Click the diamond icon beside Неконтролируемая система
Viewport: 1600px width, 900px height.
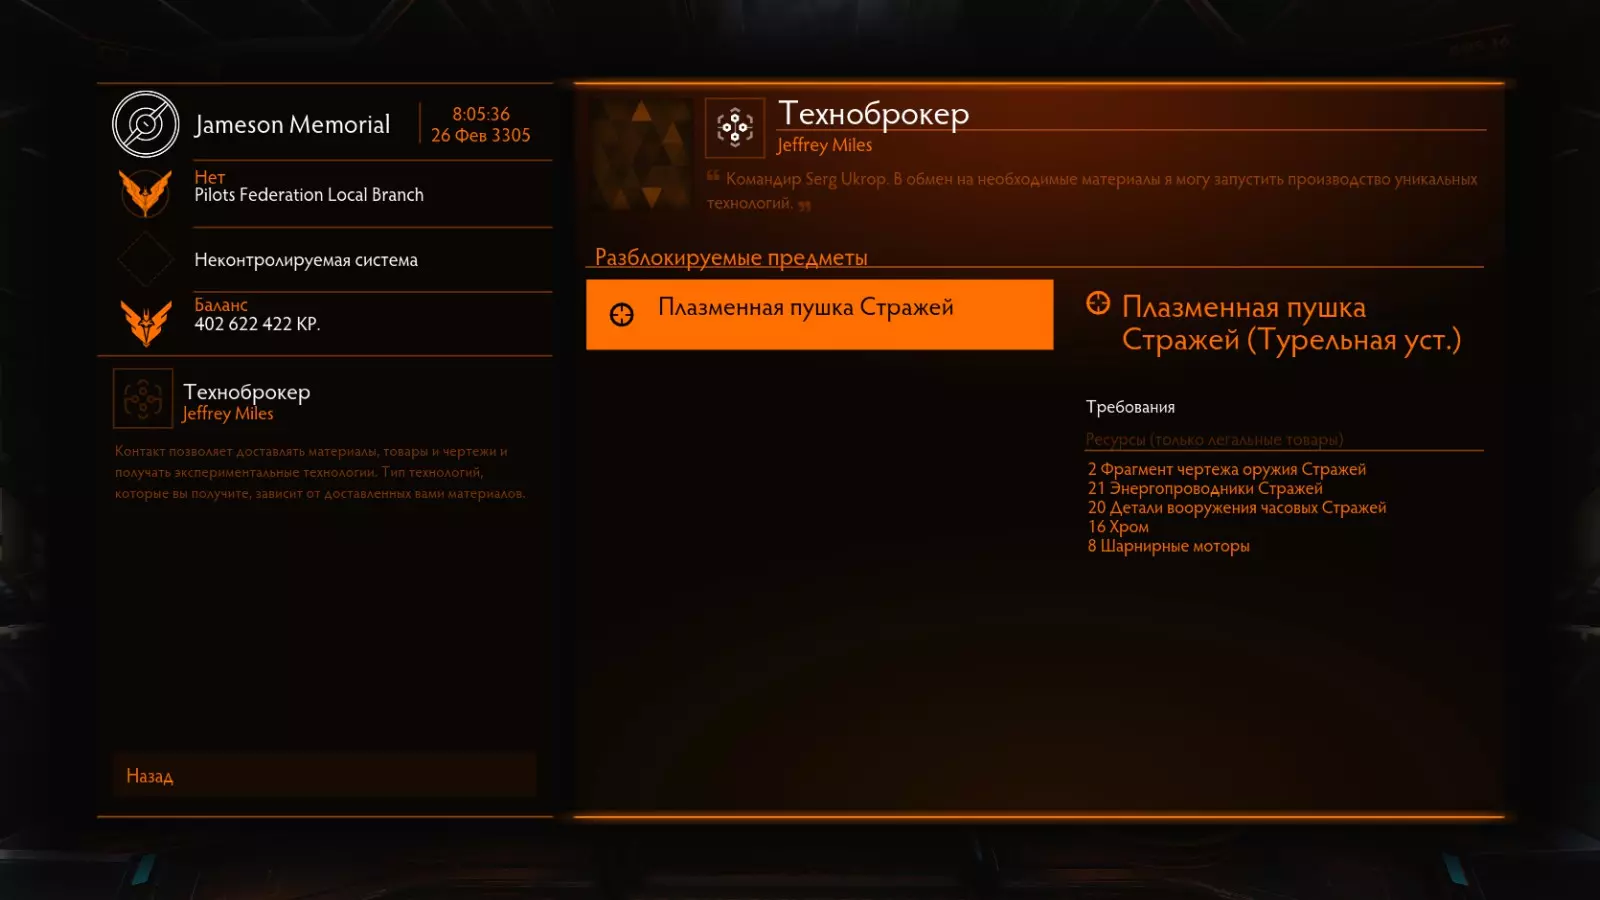(x=146, y=259)
